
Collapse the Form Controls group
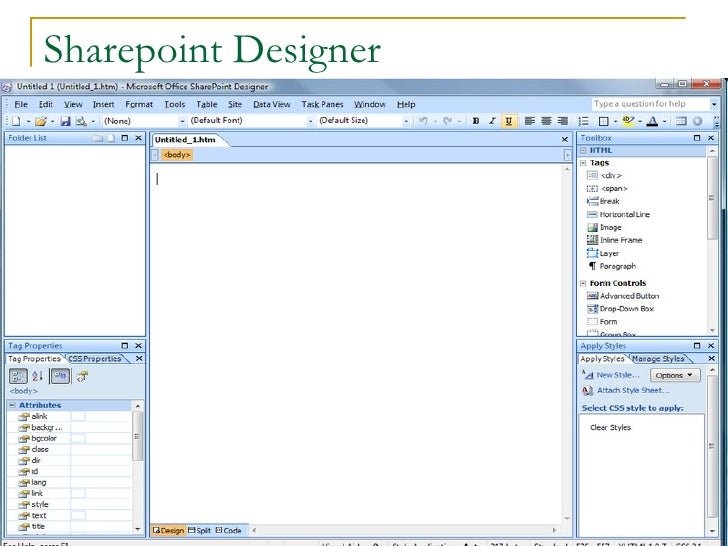tap(584, 283)
